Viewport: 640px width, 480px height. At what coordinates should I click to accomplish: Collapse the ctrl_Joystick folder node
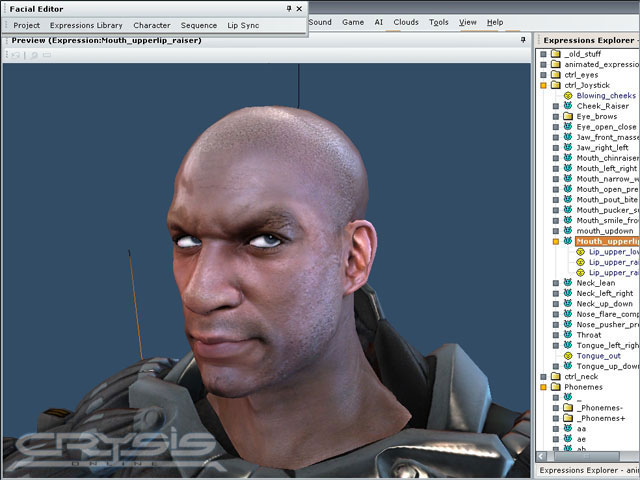pyautogui.click(x=543, y=86)
